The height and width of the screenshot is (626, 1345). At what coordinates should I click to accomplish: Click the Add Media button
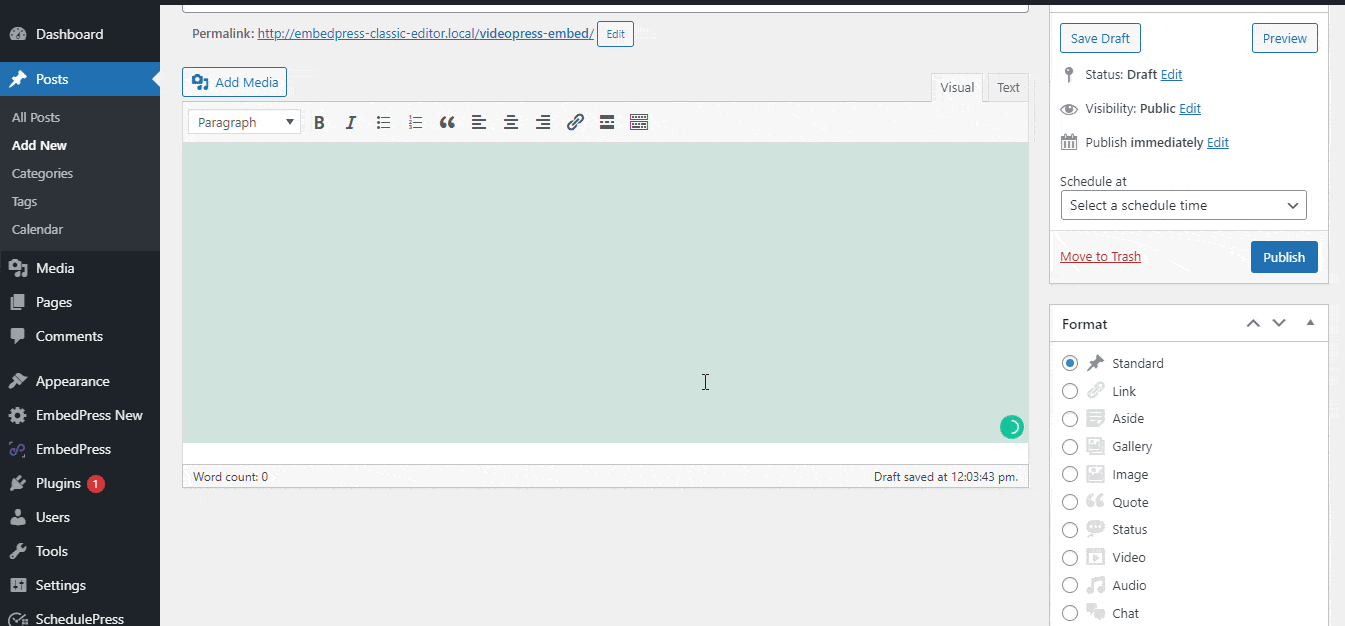235,82
